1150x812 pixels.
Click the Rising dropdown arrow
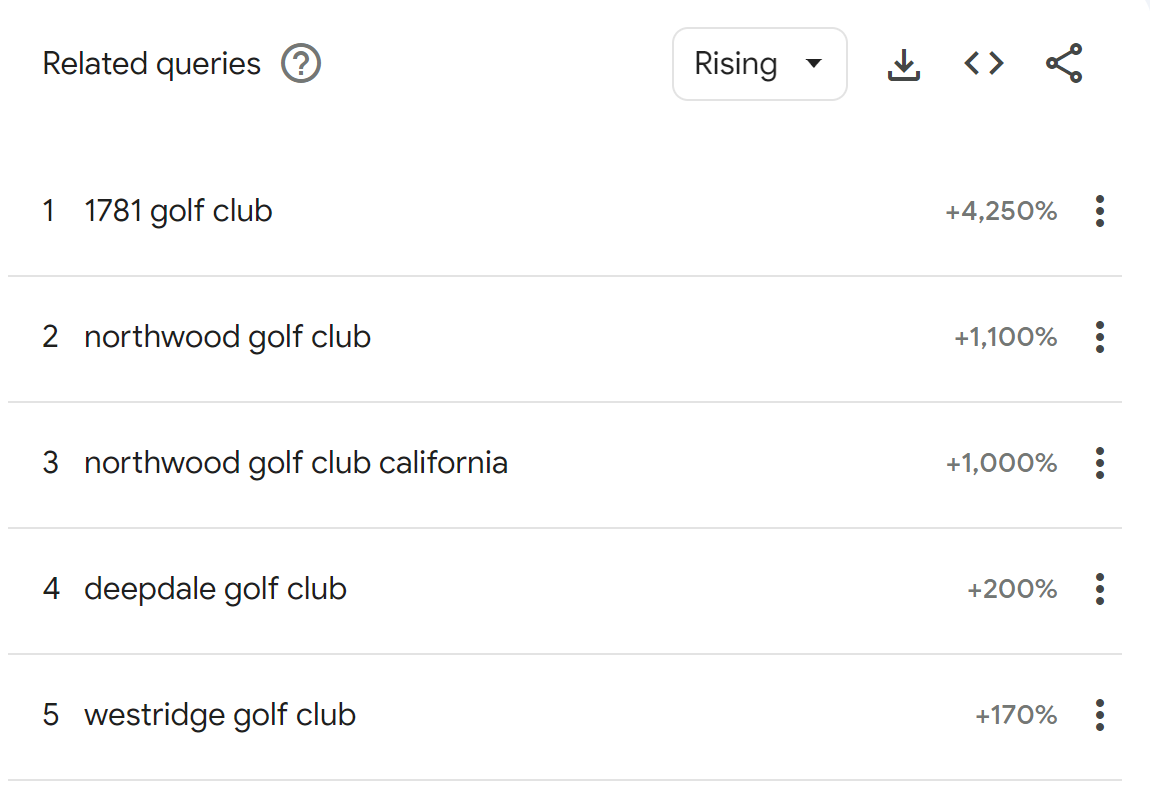(x=814, y=65)
